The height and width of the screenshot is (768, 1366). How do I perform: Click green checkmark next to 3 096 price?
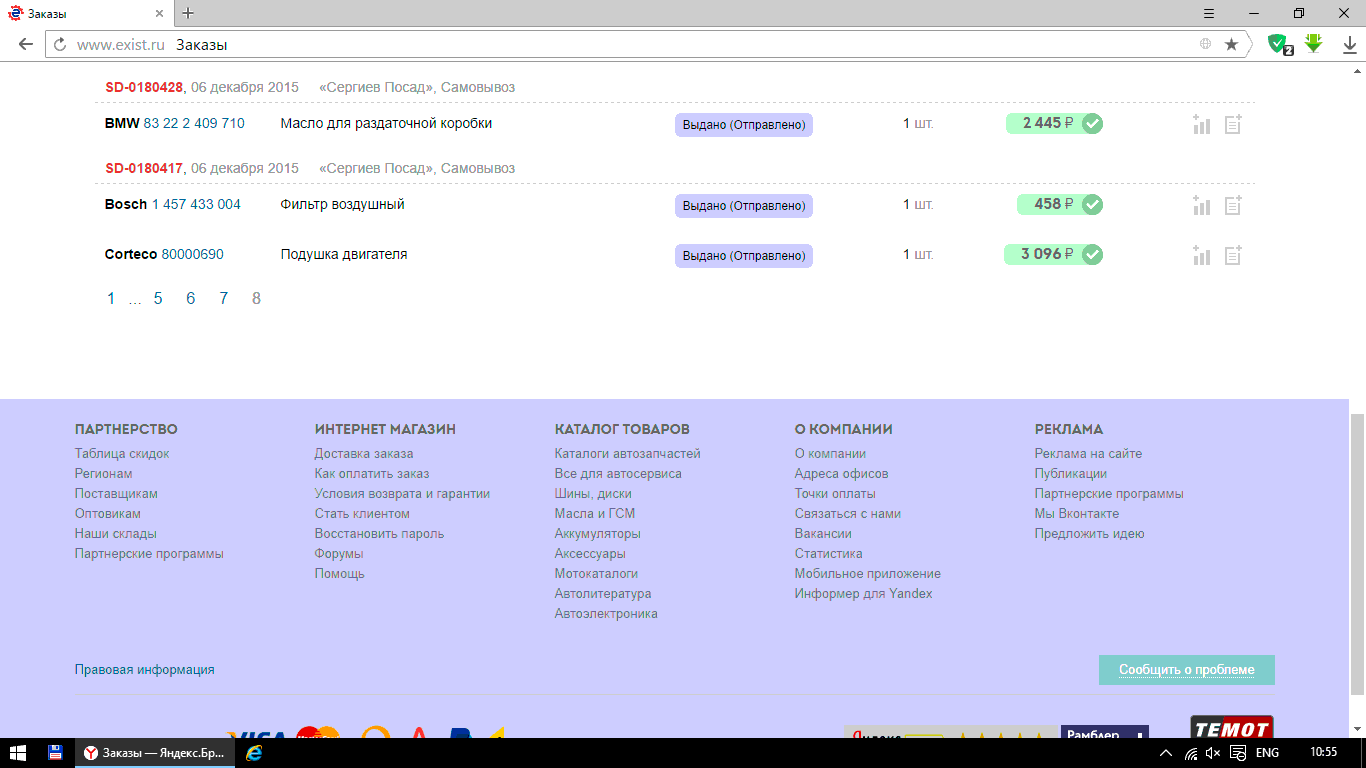coord(1092,255)
